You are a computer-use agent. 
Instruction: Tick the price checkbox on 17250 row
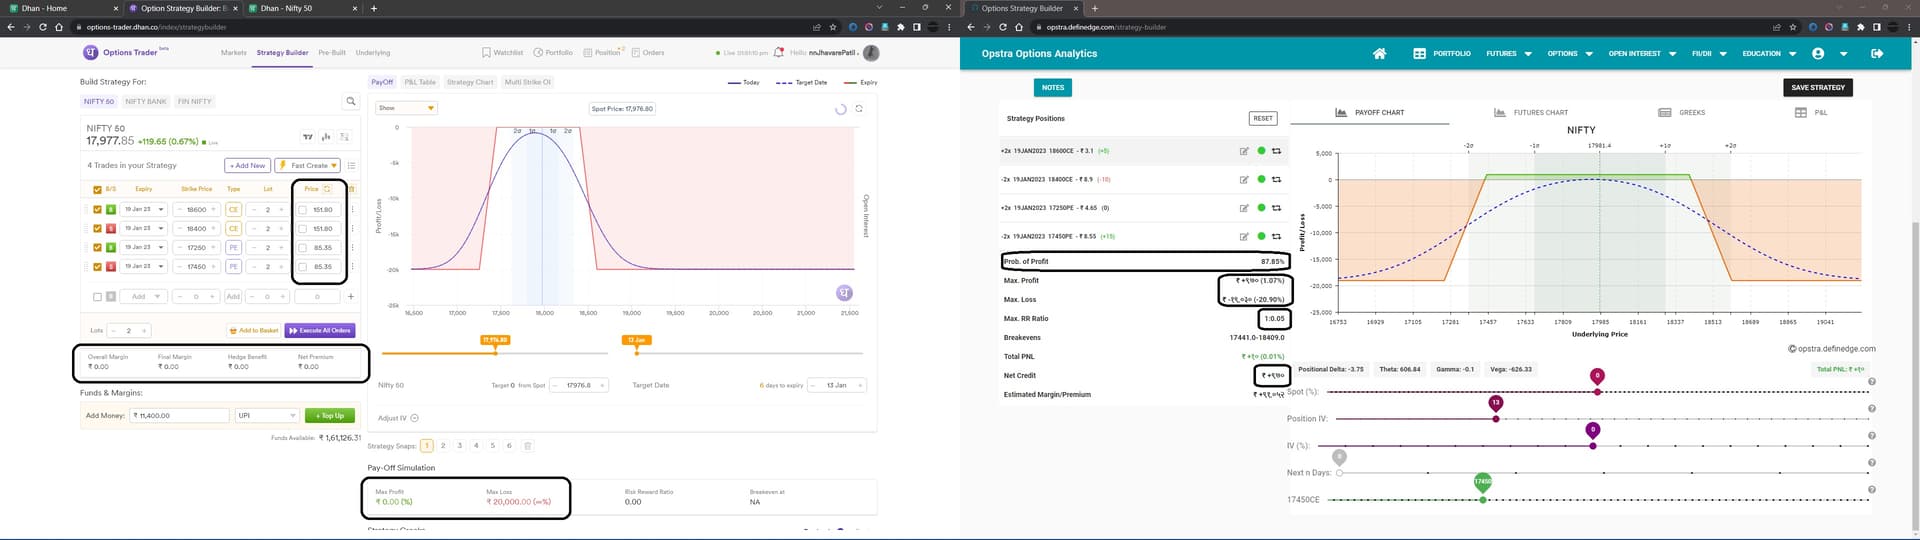303,247
